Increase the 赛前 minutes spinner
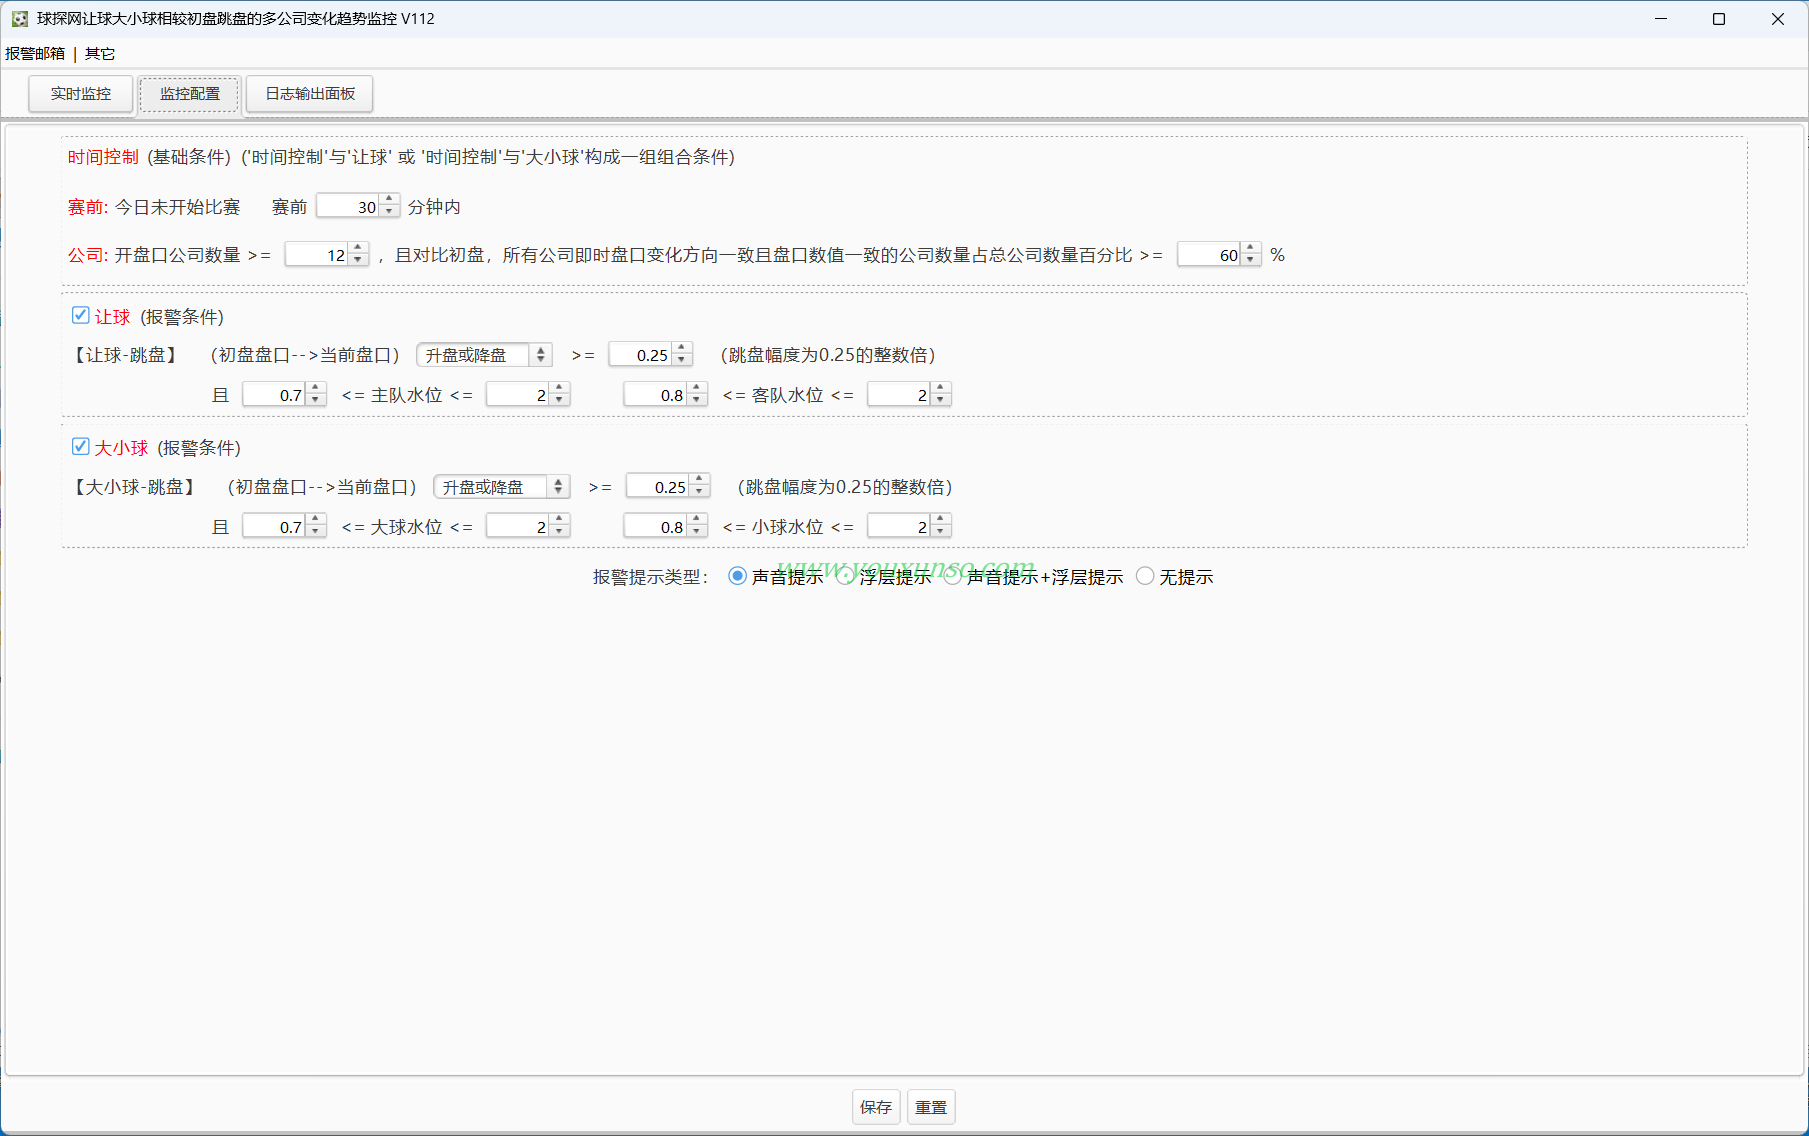This screenshot has width=1809, height=1136. tap(389, 200)
